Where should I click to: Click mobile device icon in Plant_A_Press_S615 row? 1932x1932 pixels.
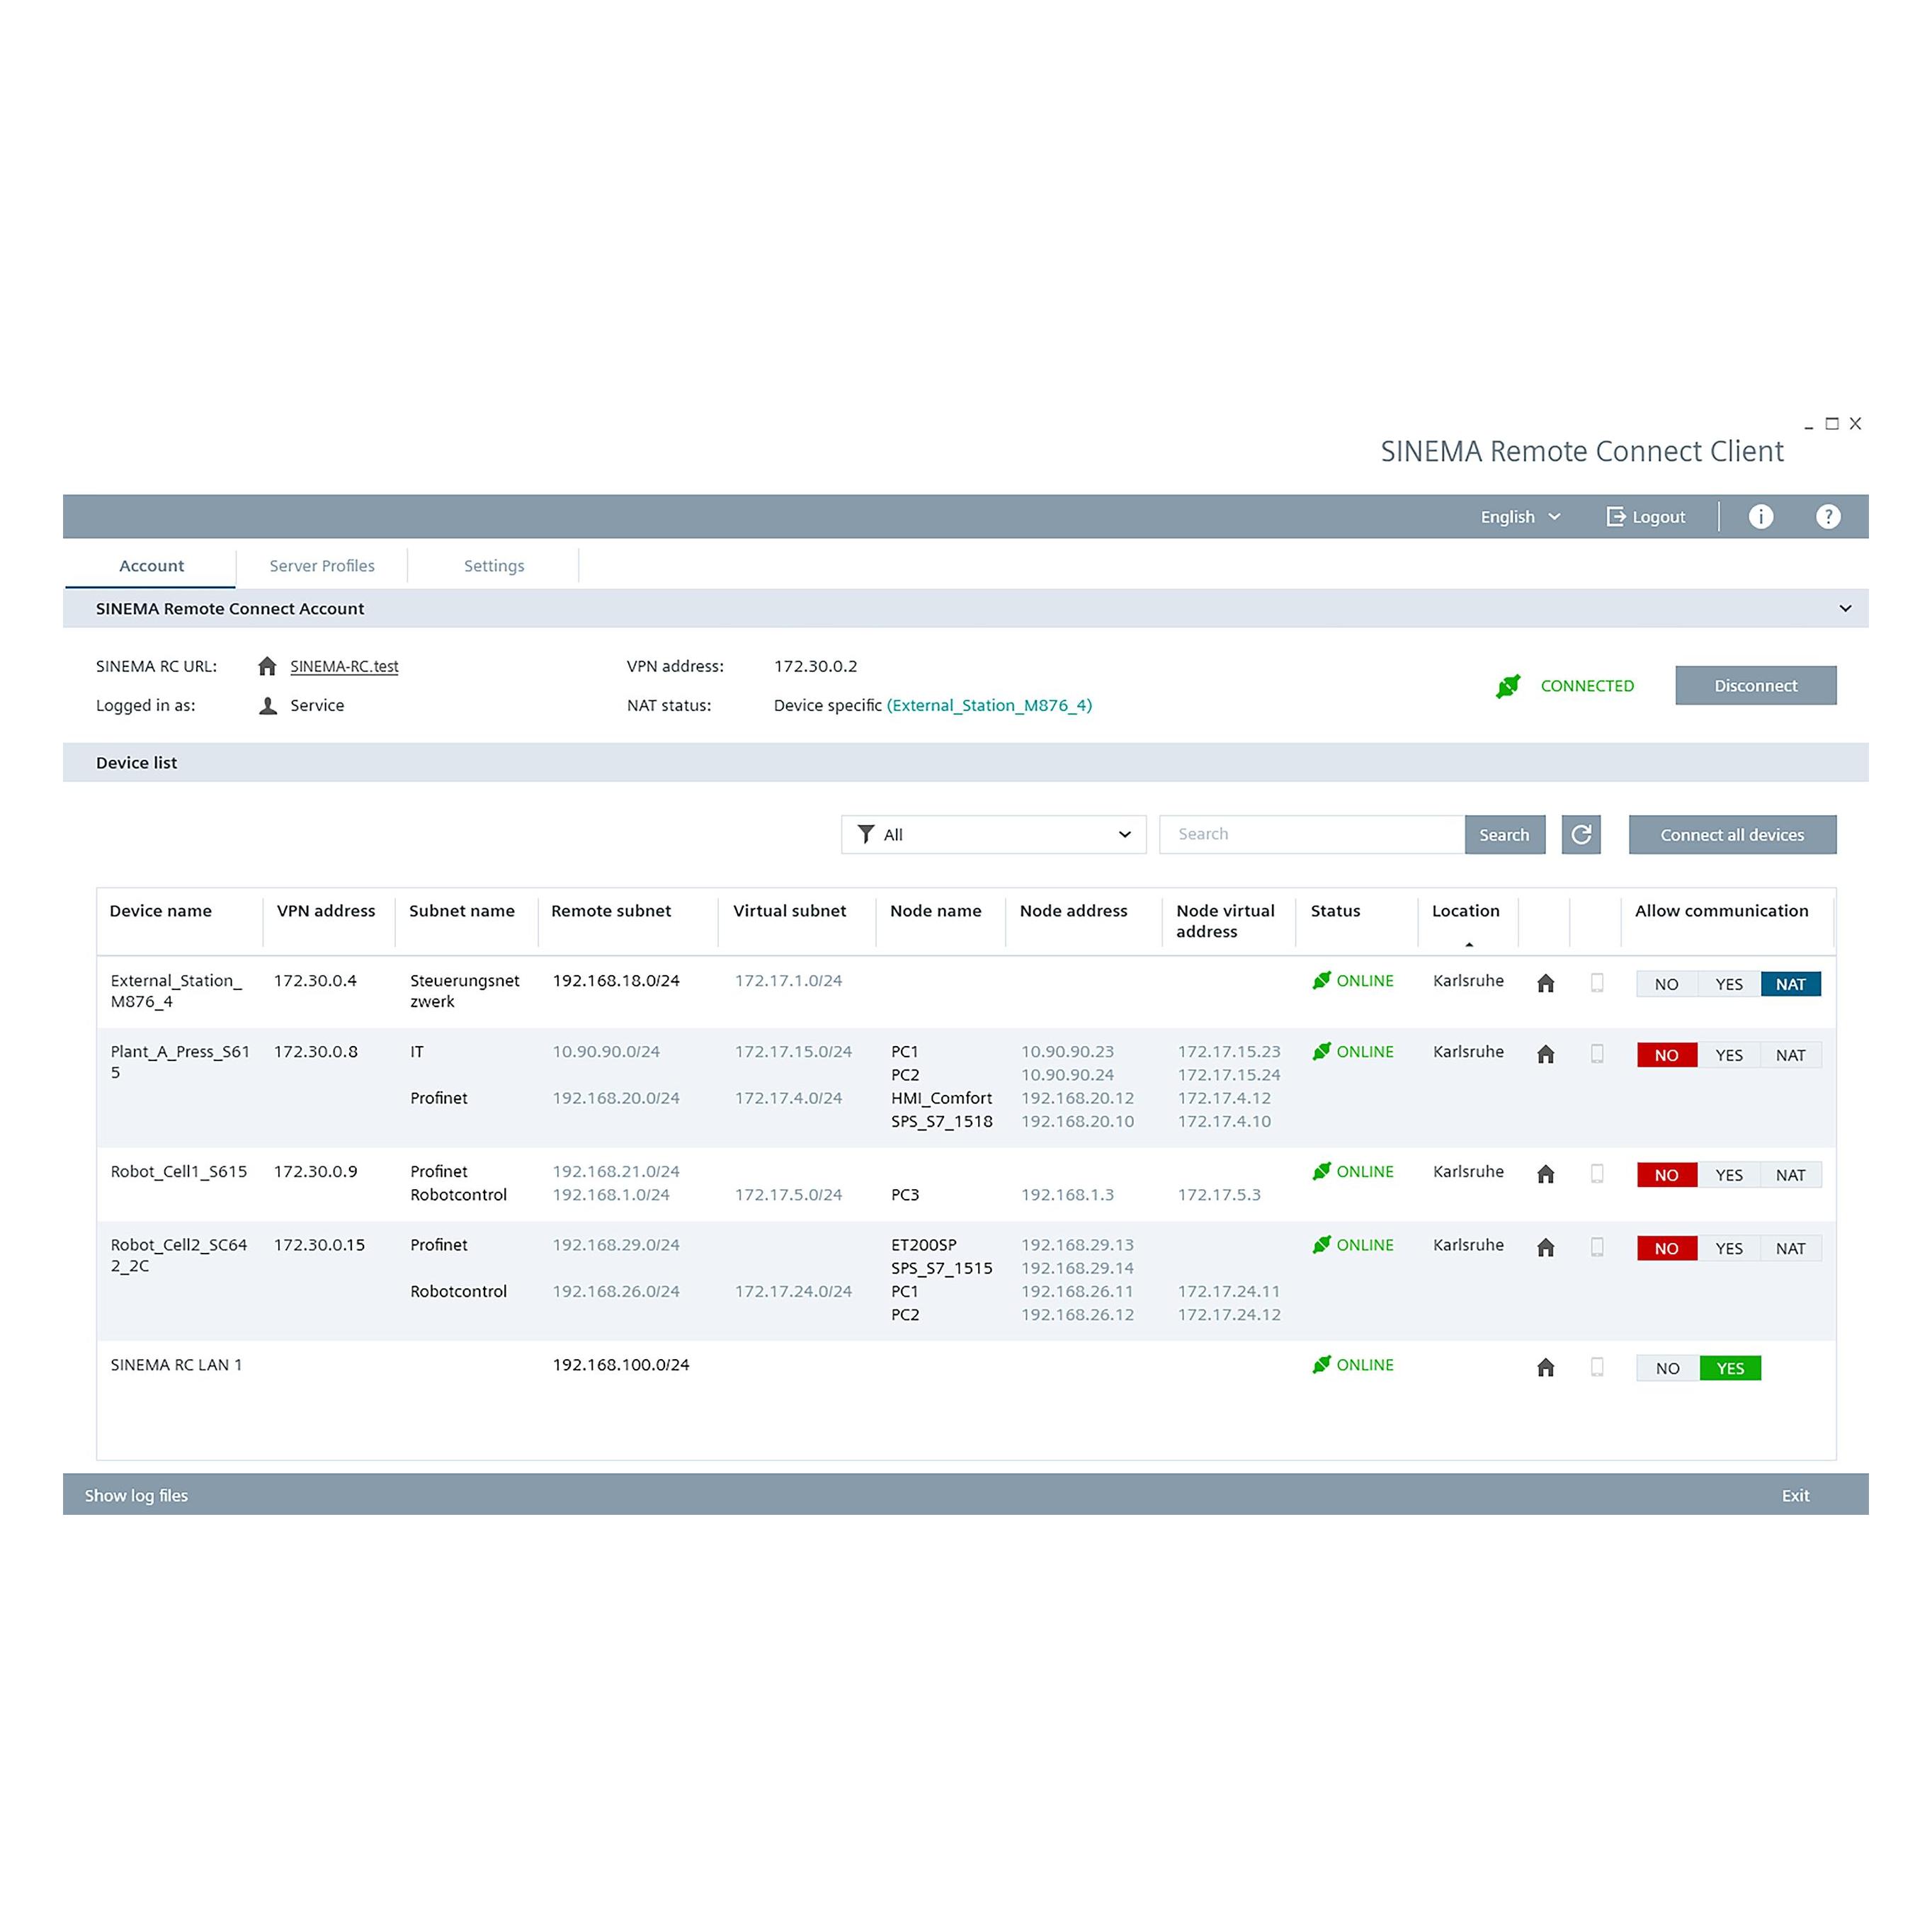[1597, 1054]
